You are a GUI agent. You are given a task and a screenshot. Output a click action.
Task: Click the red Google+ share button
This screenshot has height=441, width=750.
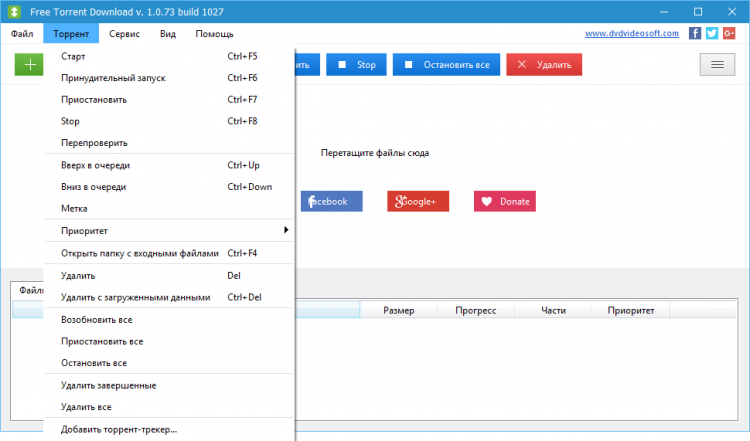pos(418,201)
